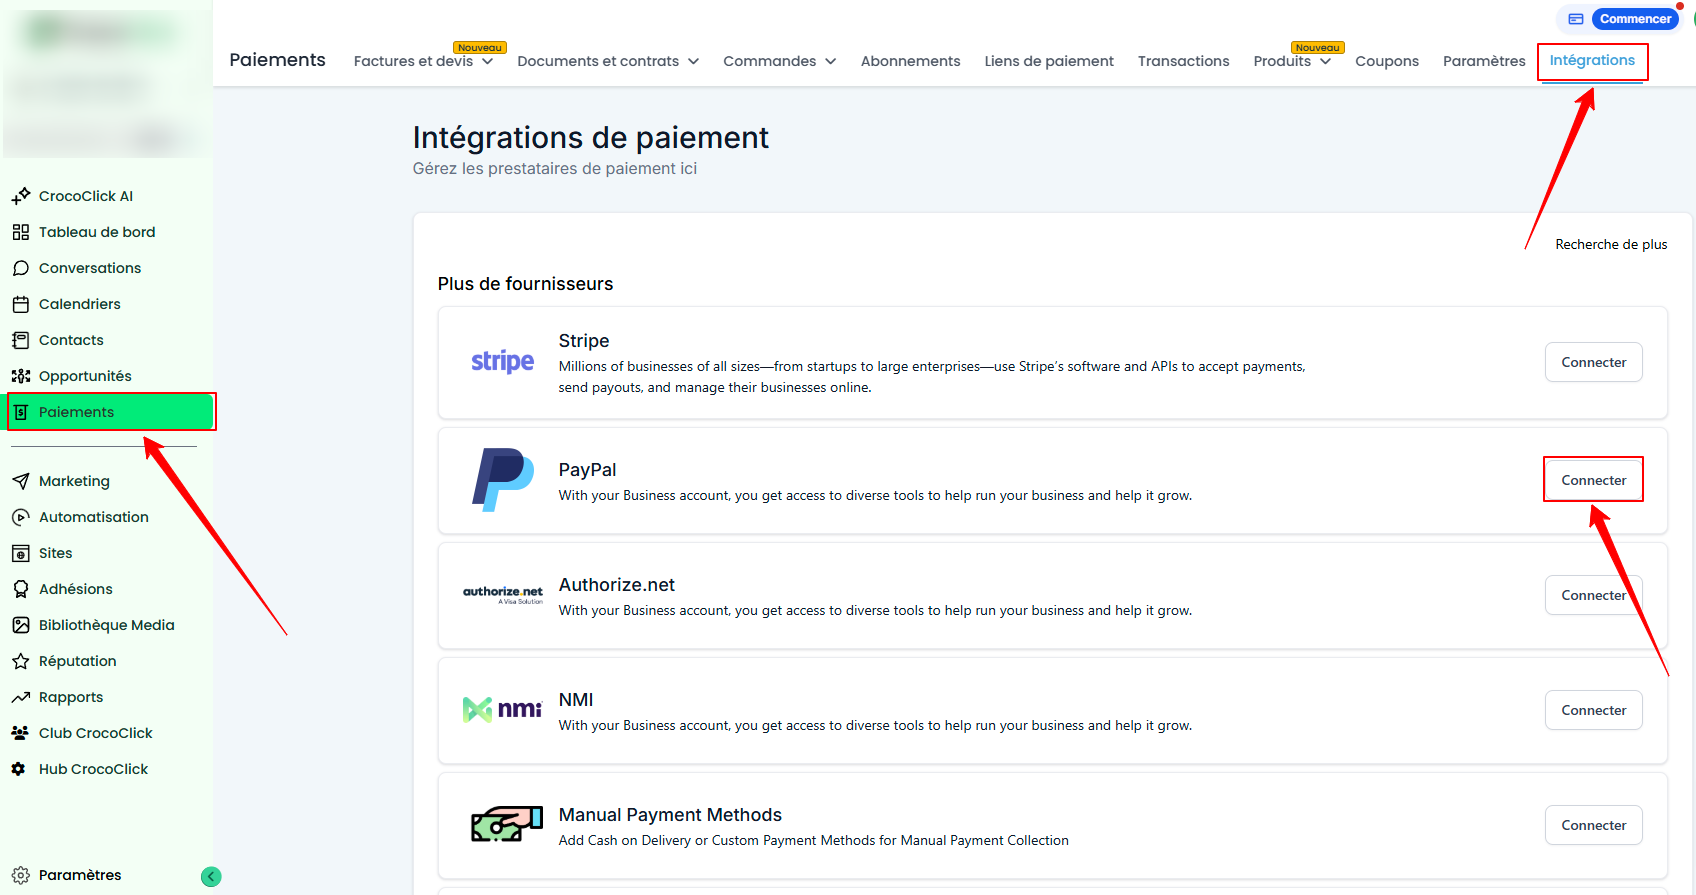Click the Calendriers calendar icon
Image resolution: width=1696 pixels, height=895 pixels.
pos(21,304)
